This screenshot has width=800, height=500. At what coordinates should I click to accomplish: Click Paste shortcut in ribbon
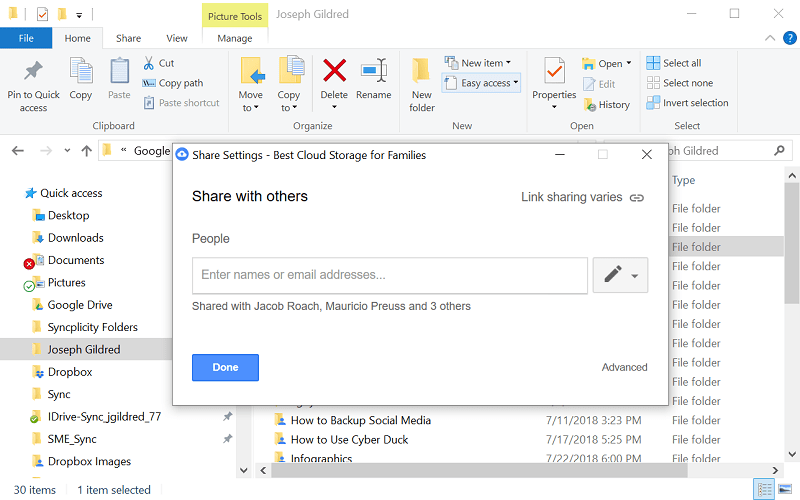[181, 103]
